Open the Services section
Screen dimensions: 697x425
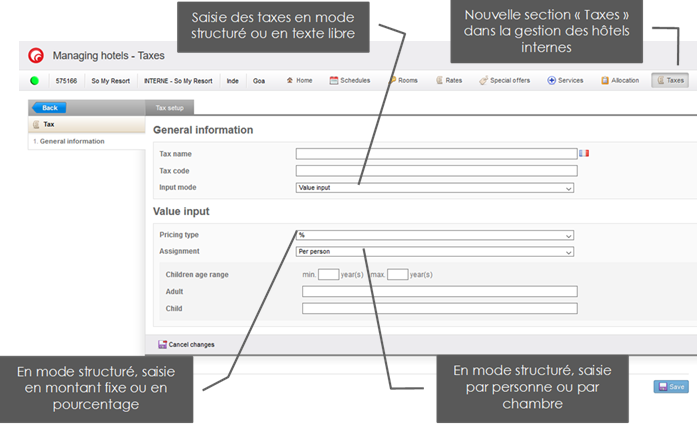[x=565, y=80]
